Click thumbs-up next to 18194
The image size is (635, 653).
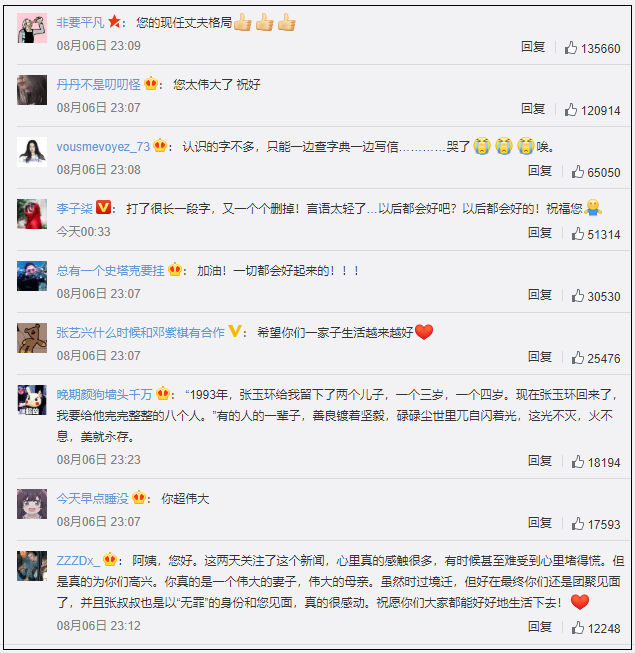[571, 461]
